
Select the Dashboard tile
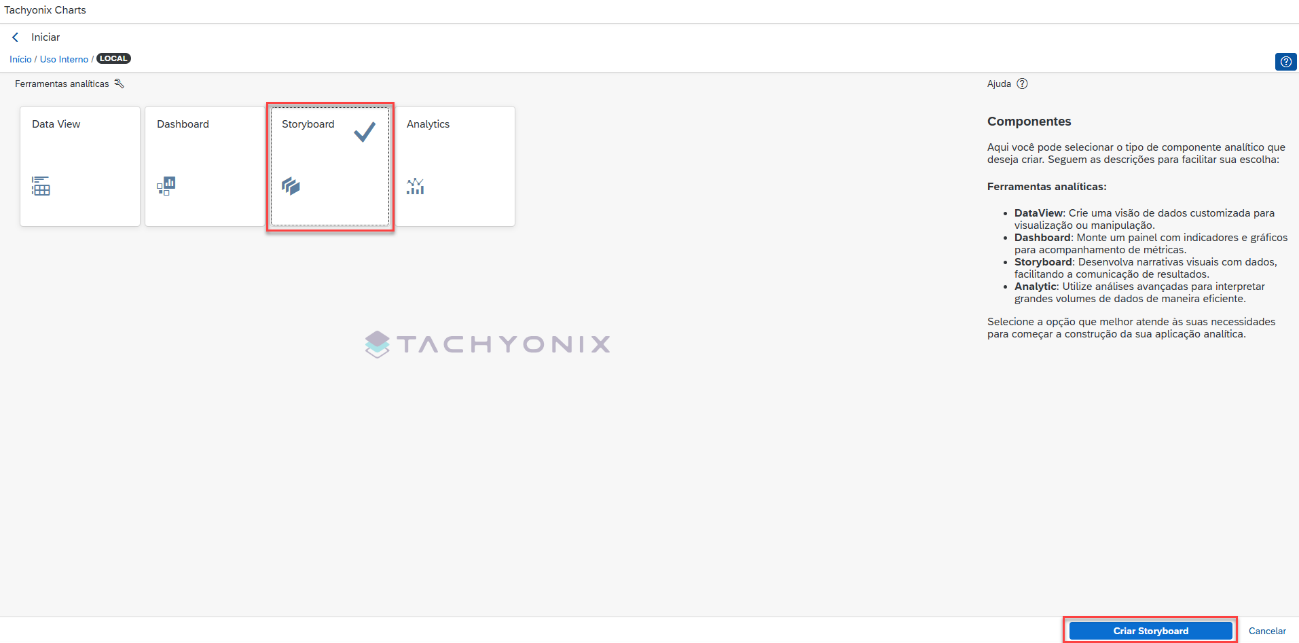[205, 166]
